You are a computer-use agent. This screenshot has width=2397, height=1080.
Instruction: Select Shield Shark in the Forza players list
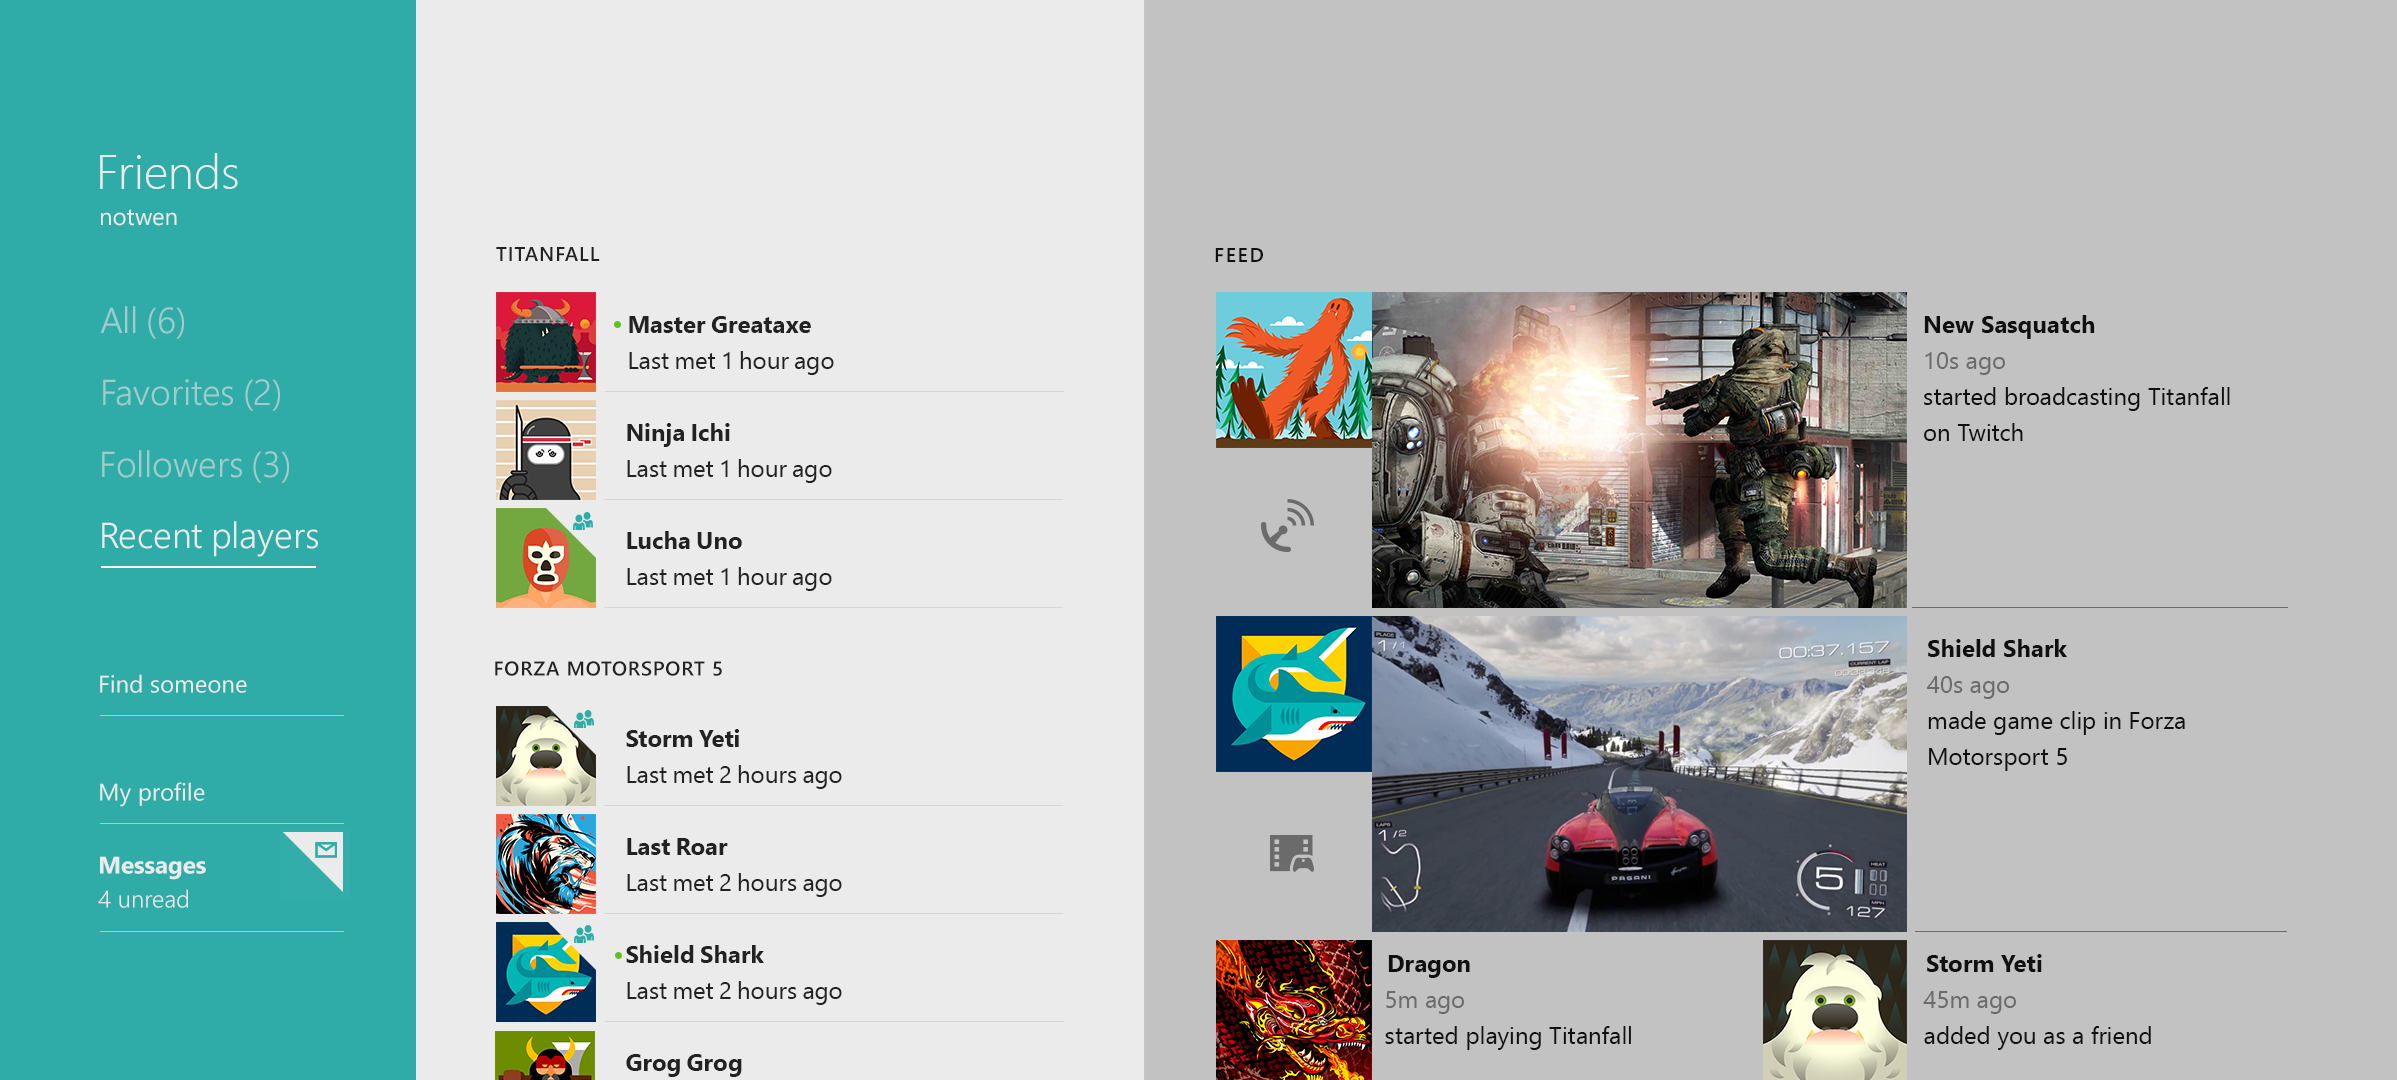(x=694, y=955)
